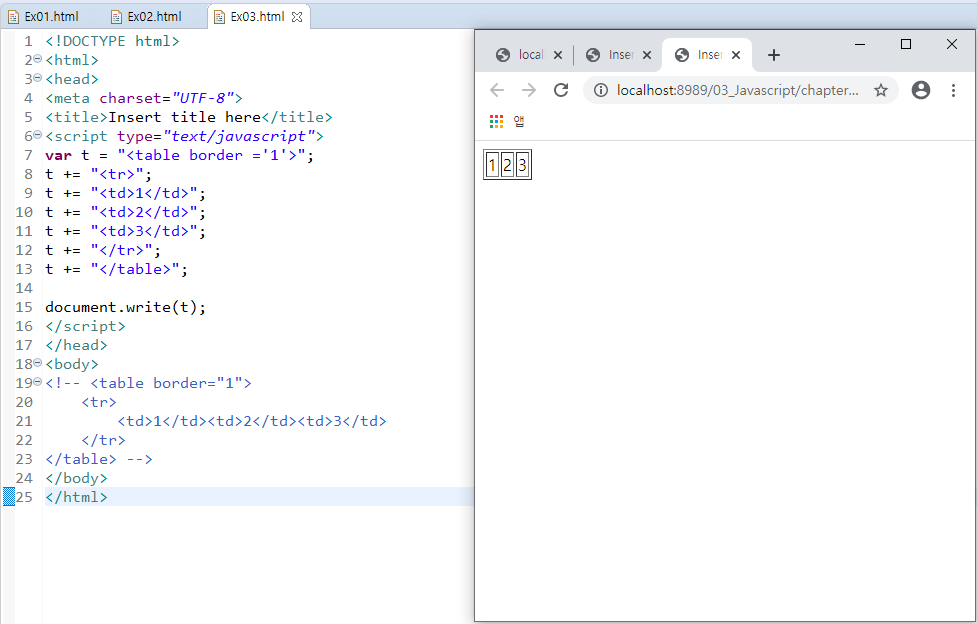
Task: Open a new browser tab with plus
Action: point(774,55)
